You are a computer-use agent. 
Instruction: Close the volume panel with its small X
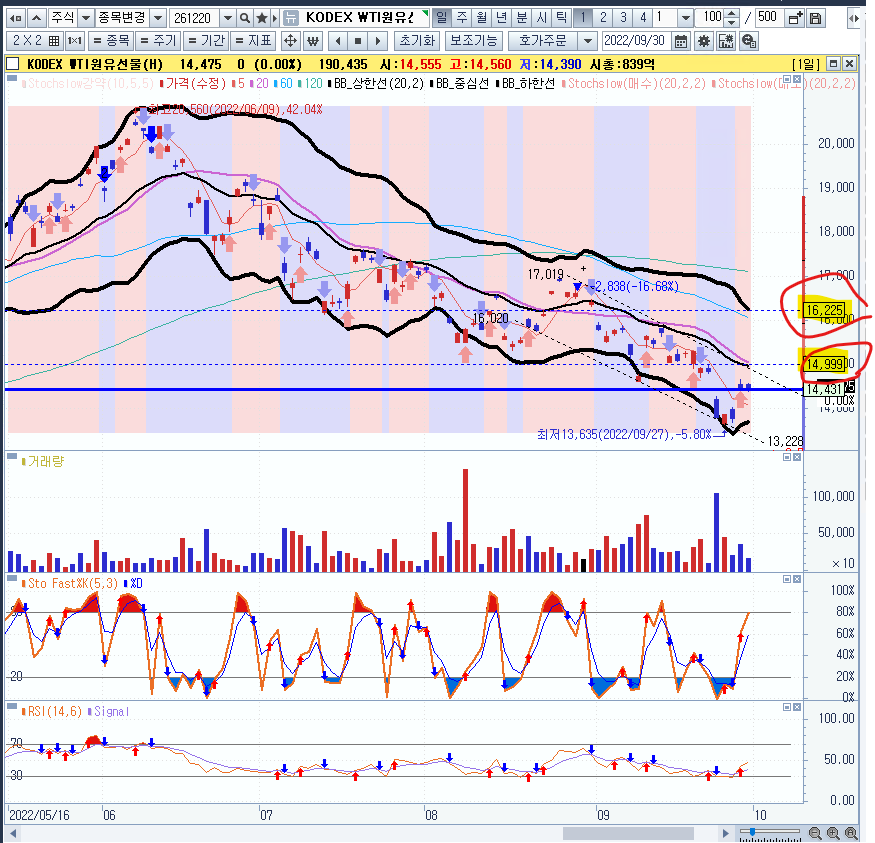[x=797, y=457]
